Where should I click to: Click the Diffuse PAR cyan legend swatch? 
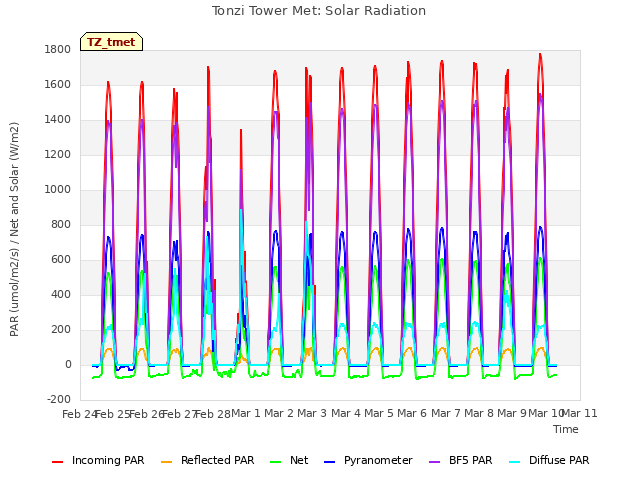(x=515, y=462)
